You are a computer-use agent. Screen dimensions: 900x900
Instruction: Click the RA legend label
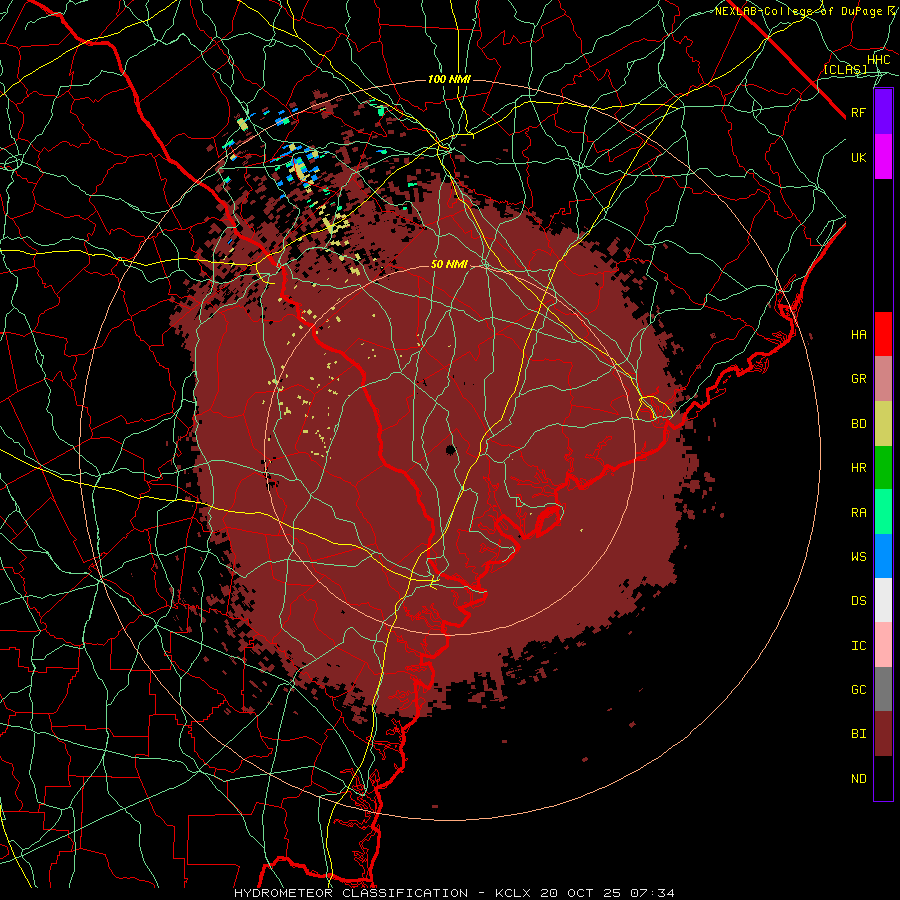858,513
